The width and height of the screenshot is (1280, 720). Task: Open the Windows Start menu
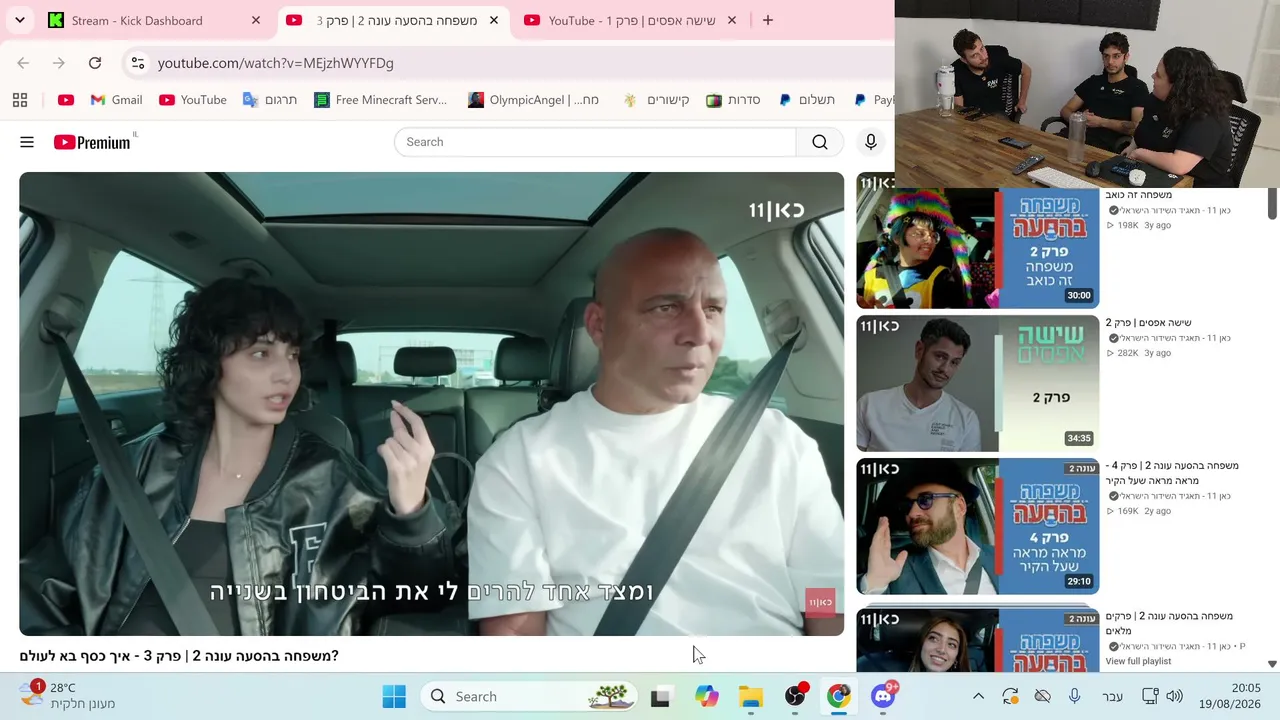click(x=394, y=697)
